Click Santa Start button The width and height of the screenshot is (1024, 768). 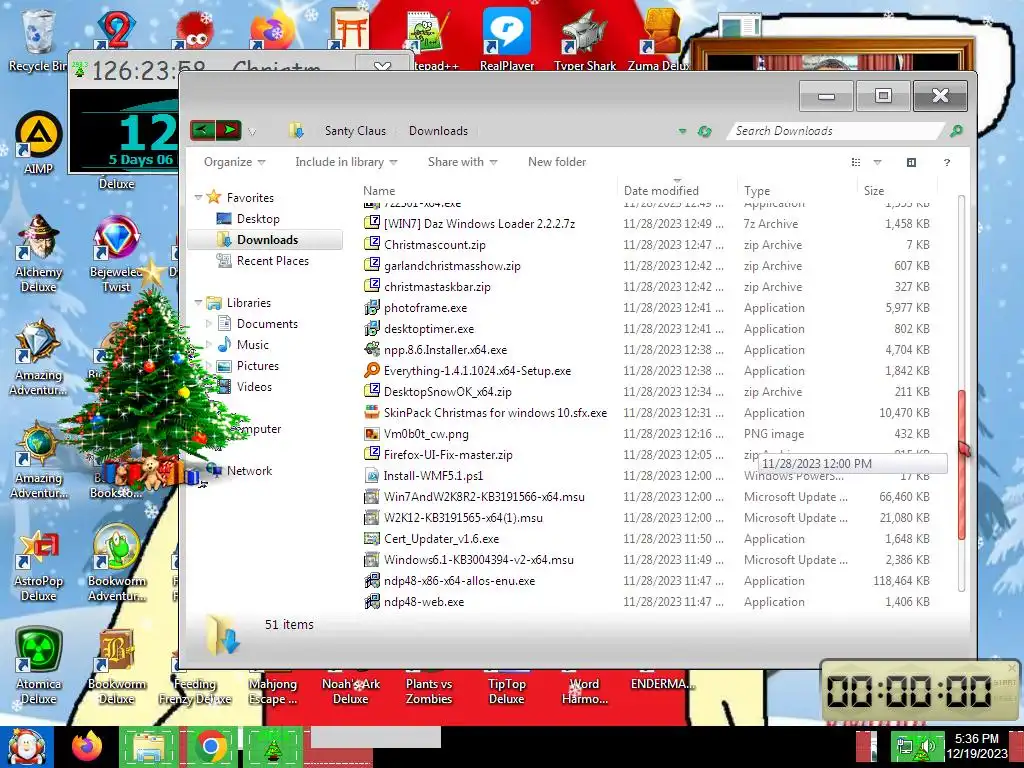pos(26,746)
